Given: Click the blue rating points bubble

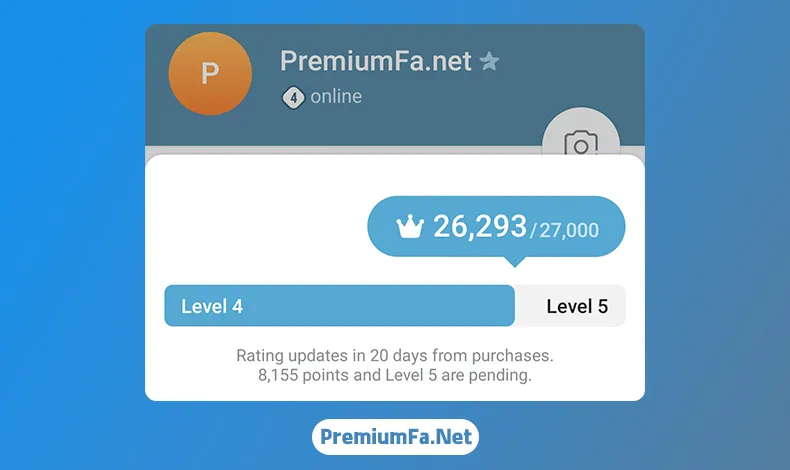Looking at the screenshot, I should click(496, 226).
